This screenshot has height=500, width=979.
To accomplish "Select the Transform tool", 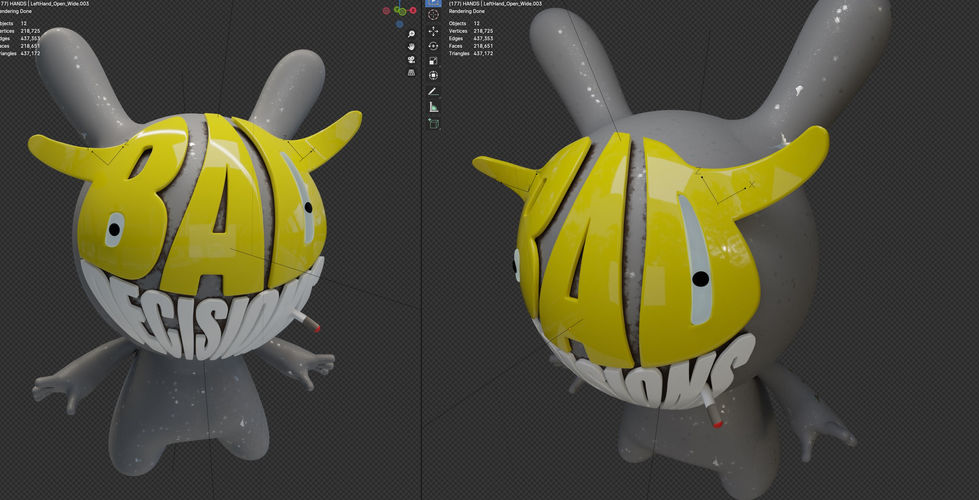I will [x=433, y=76].
